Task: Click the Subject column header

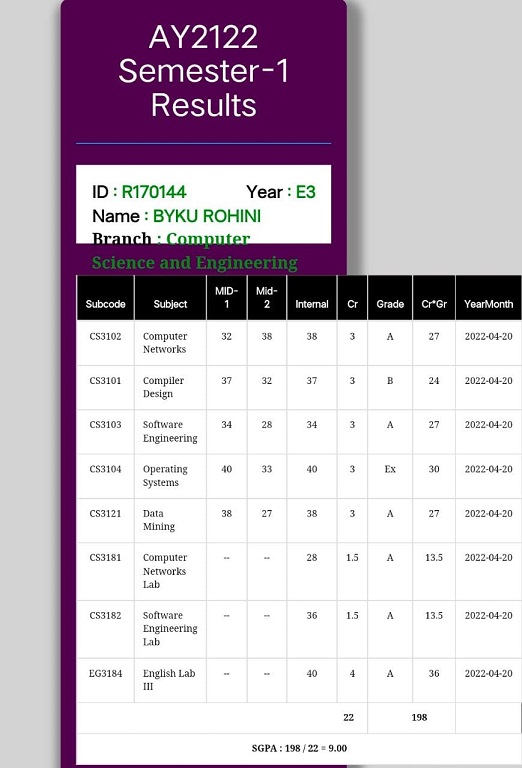Action: (x=170, y=298)
